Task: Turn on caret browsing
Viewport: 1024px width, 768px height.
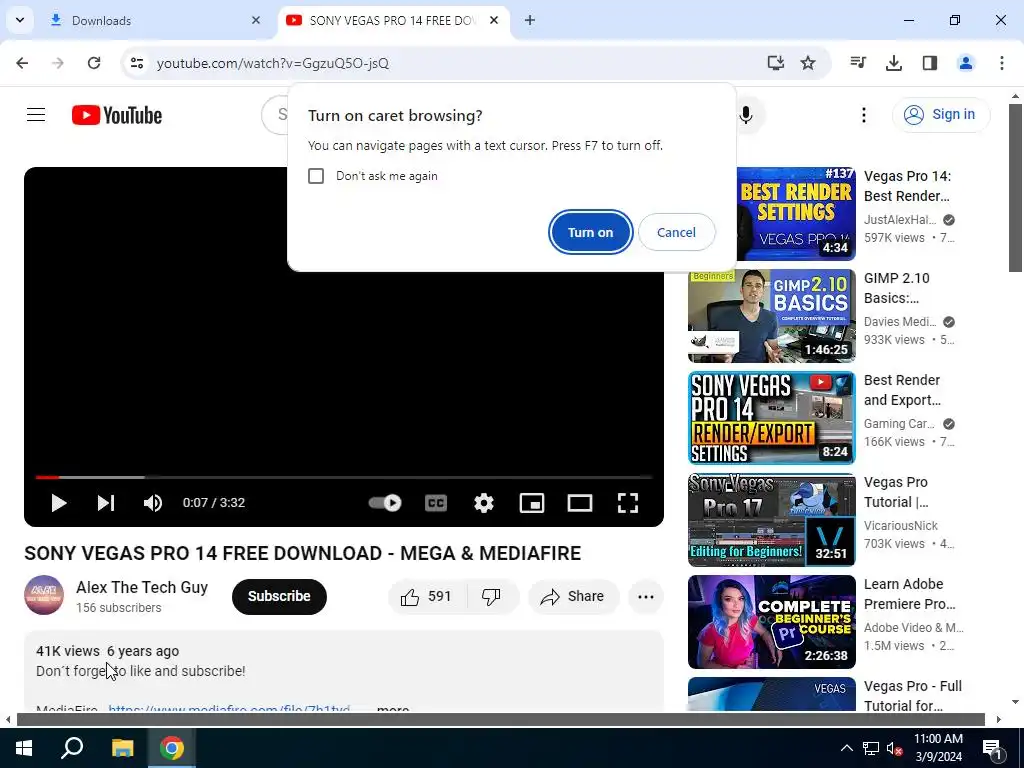Action: tap(590, 232)
